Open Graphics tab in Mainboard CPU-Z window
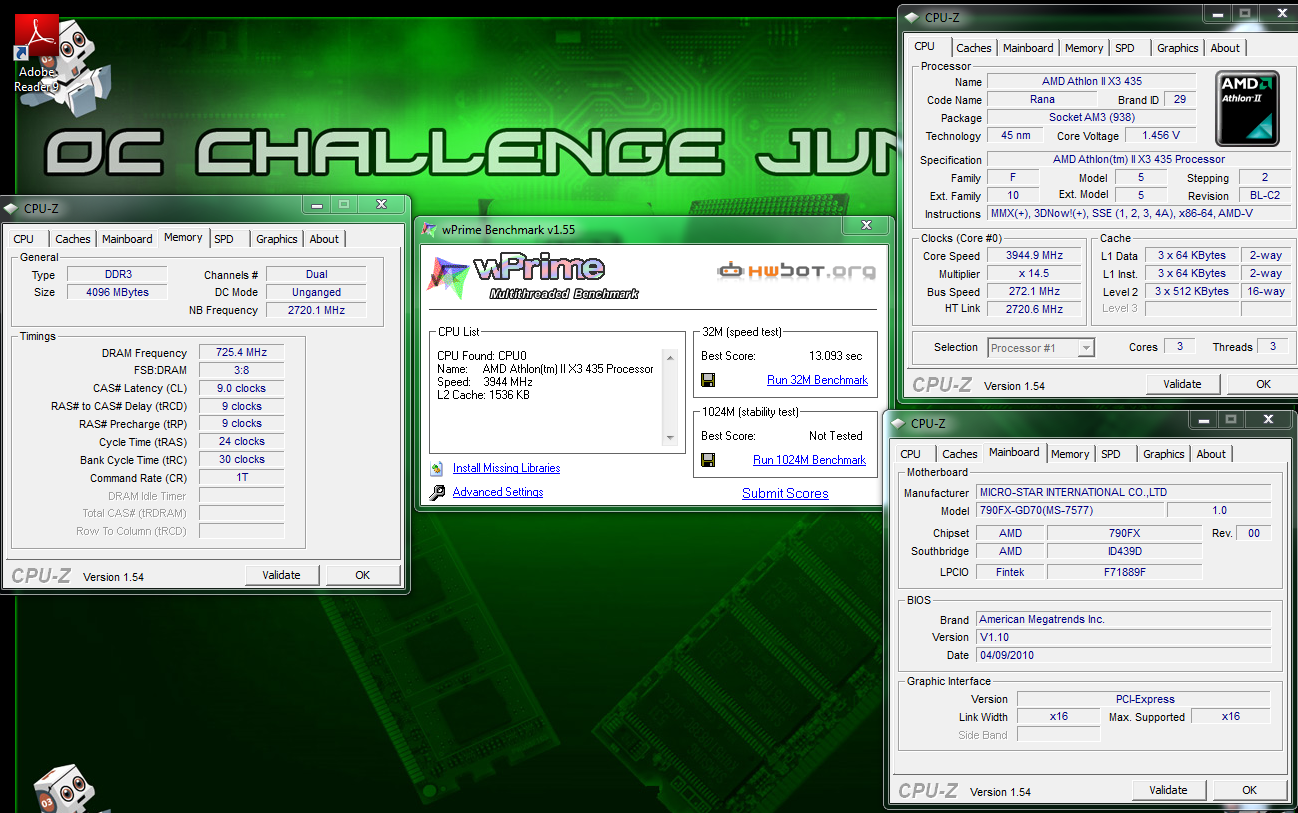 [1164, 454]
